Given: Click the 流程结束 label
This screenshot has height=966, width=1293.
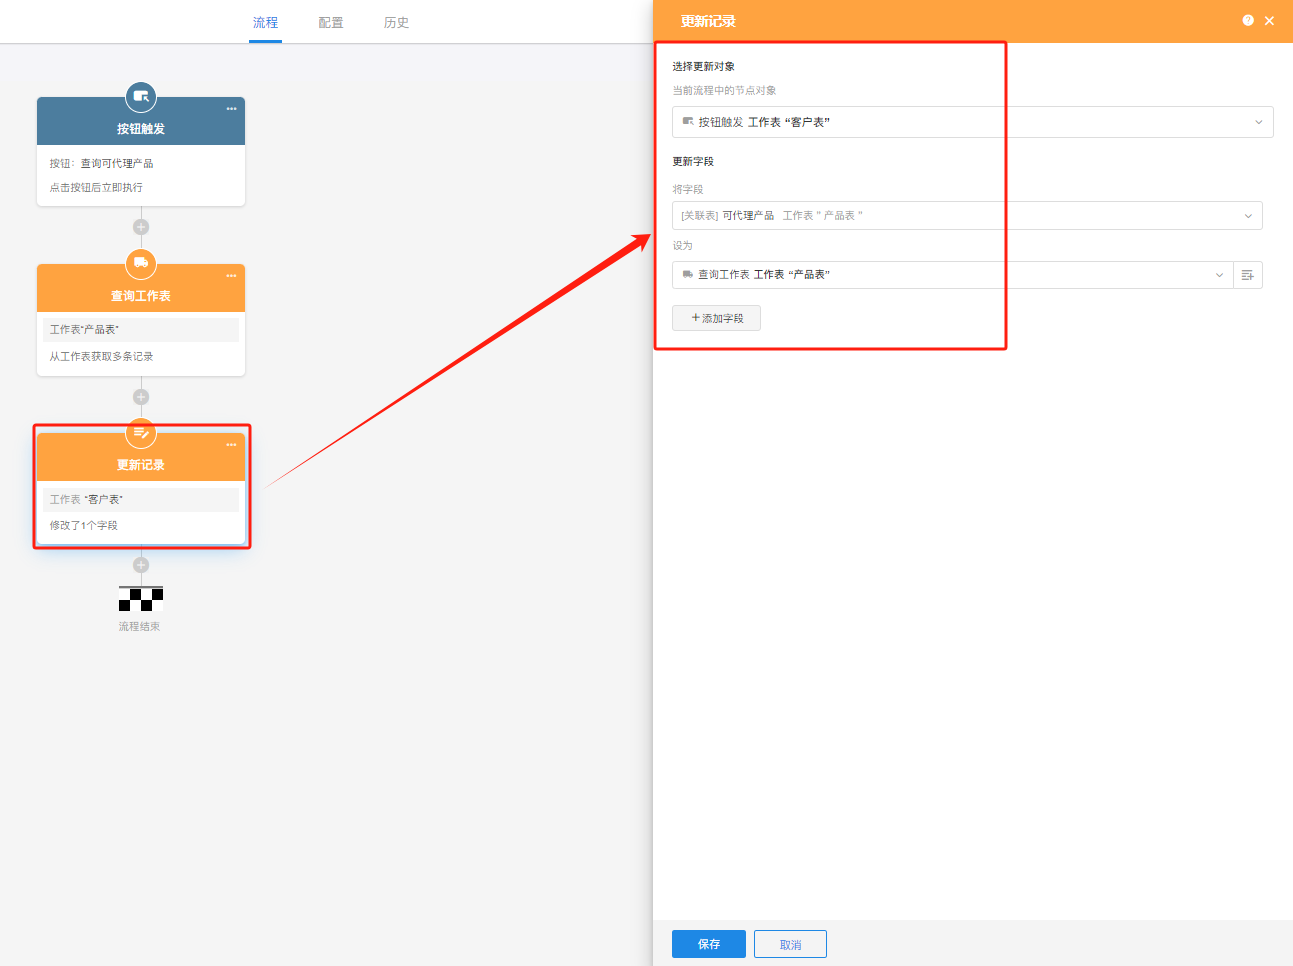Looking at the screenshot, I should click(x=140, y=627).
